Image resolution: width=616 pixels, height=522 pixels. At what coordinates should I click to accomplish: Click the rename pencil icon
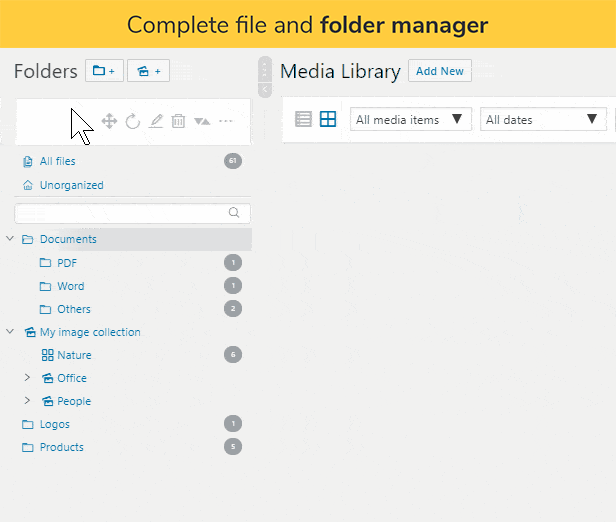tap(156, 121)
